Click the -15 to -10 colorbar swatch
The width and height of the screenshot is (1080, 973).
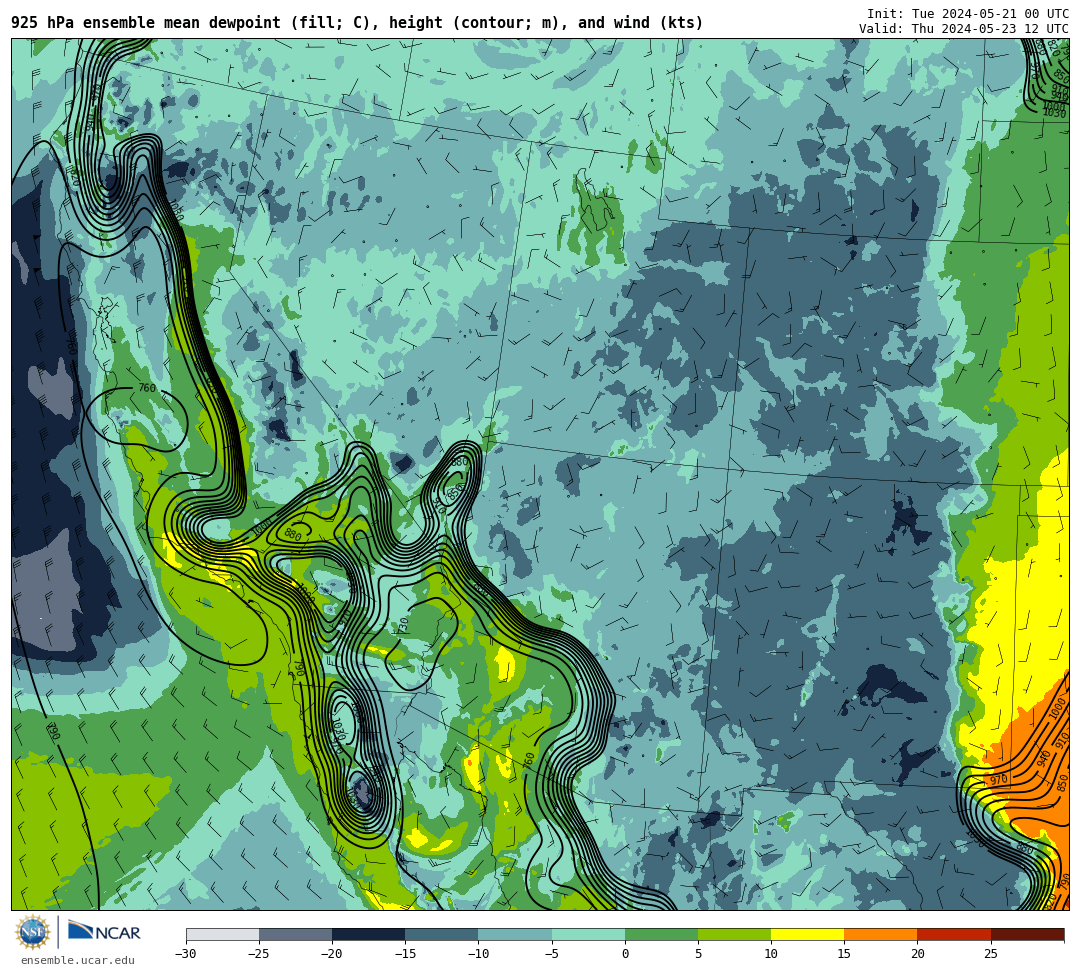pos(442,934)
